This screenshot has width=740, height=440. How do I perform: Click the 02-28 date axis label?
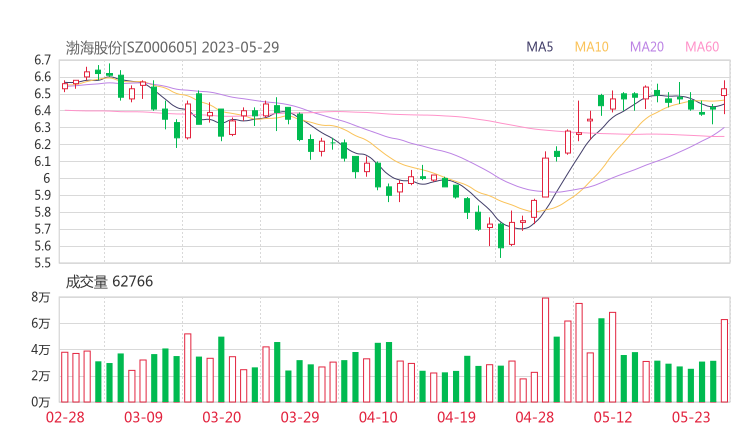65,417
